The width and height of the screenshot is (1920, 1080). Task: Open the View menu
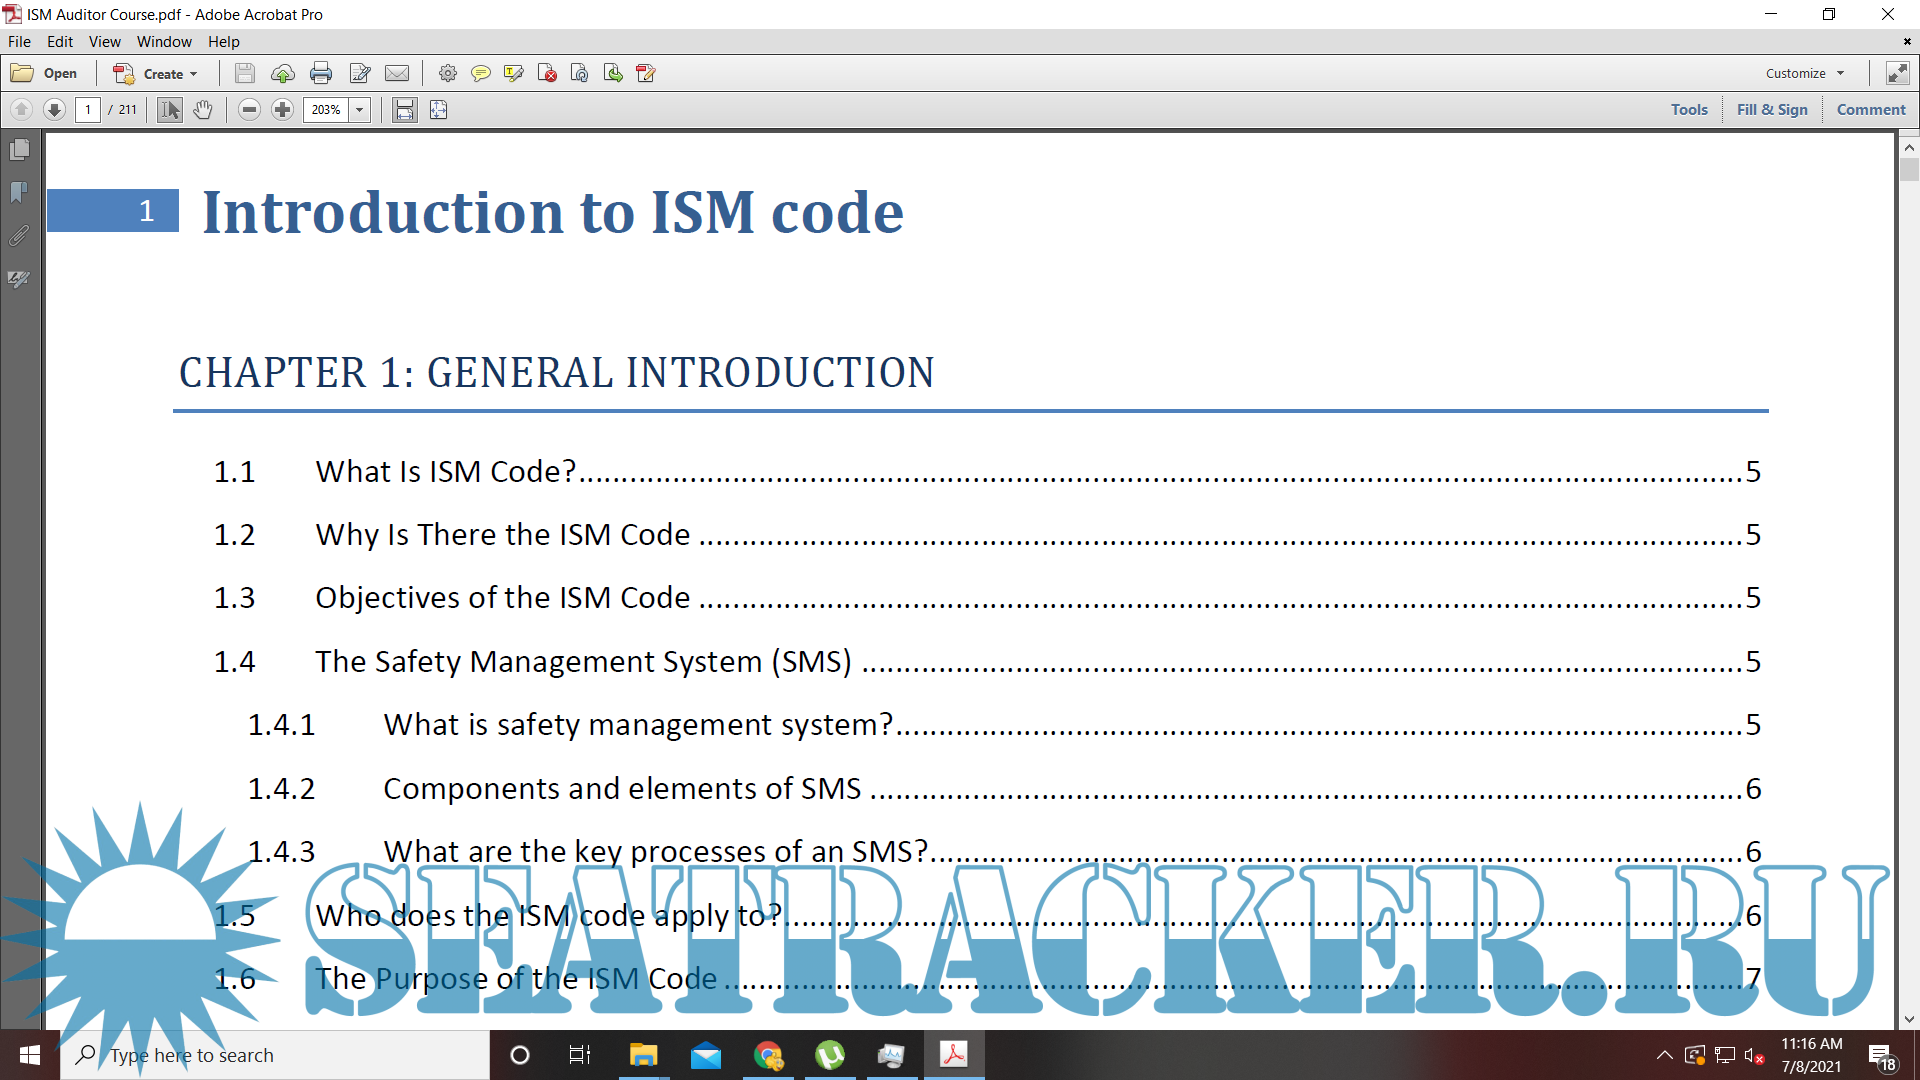pos(104,41)
